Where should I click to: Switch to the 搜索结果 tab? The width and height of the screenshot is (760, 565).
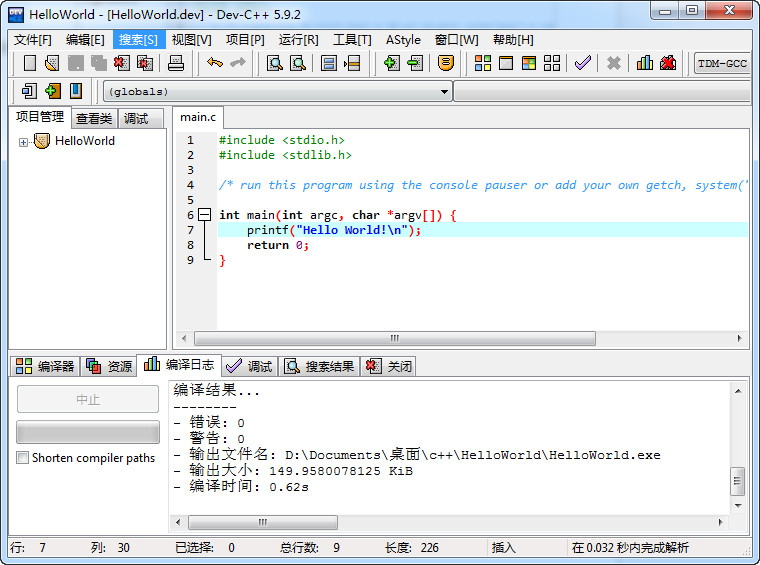coord(320,366)
